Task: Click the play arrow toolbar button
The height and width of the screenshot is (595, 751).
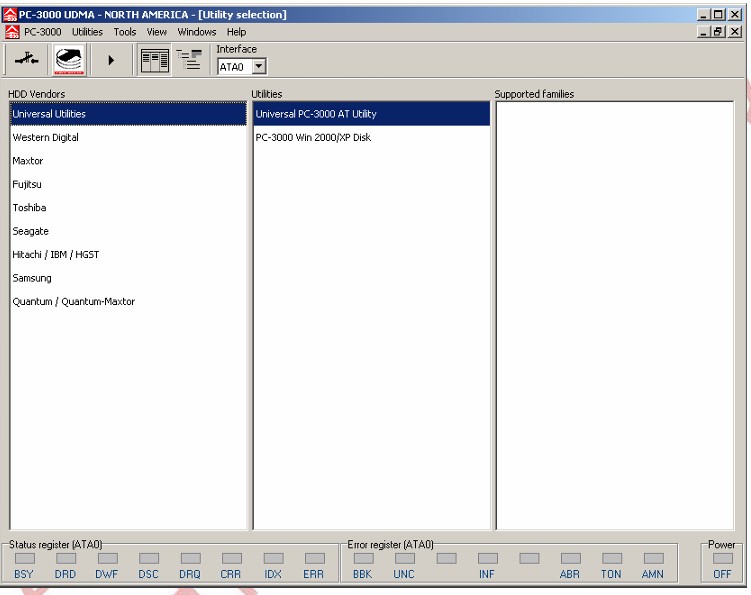Action: [111, 60]
